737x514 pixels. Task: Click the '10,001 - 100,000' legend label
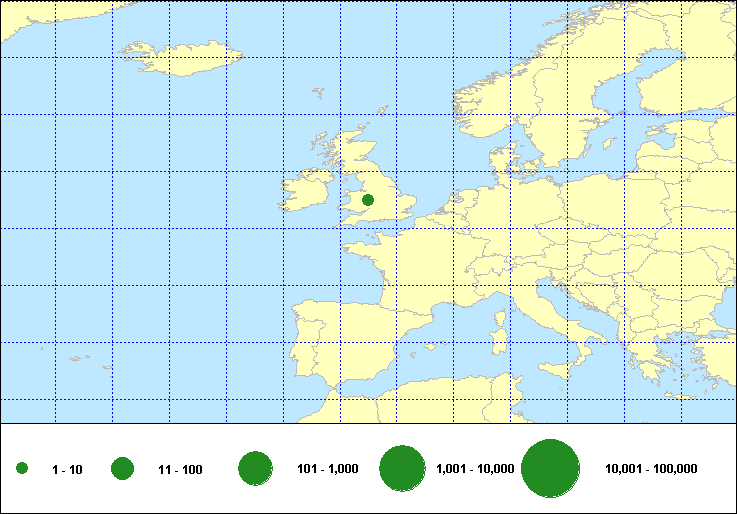(x=651, y=469)
